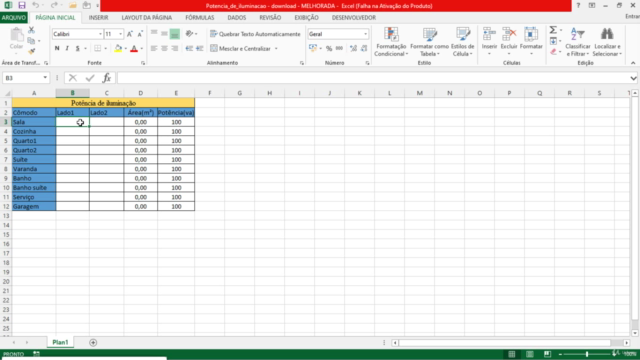Toggle bold formatting N
Image resolution: width=640 pixels, height=360 pixels.
57,49
